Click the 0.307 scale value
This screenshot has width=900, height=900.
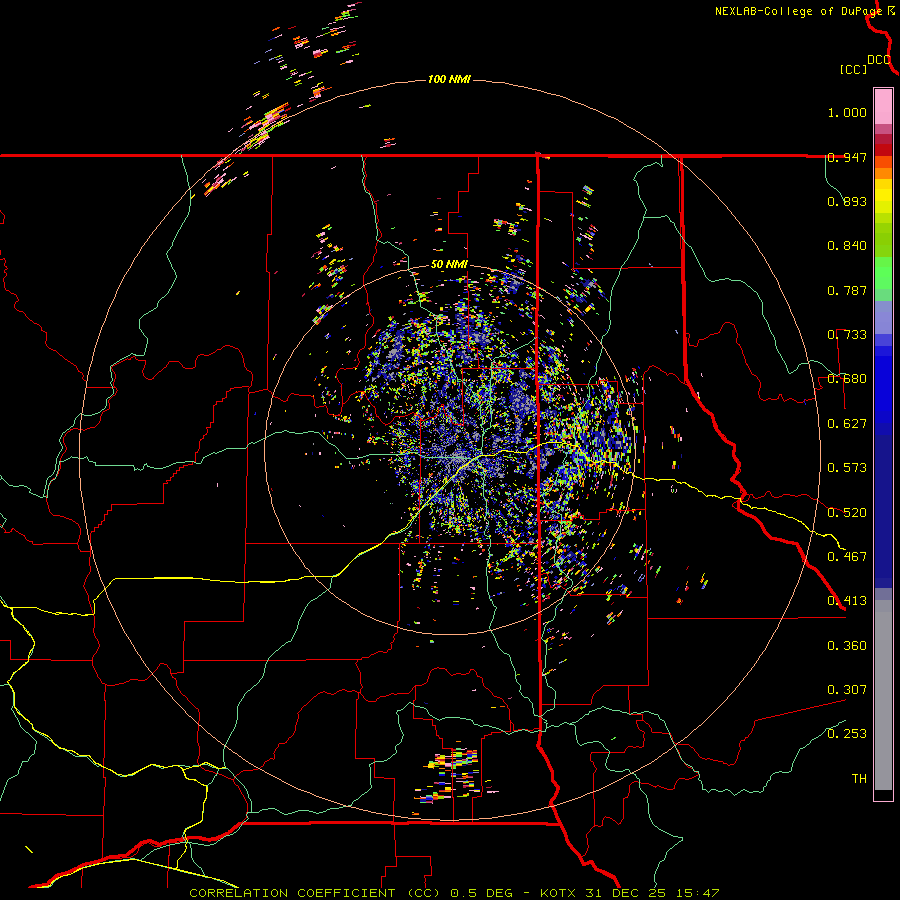point(847,690)
